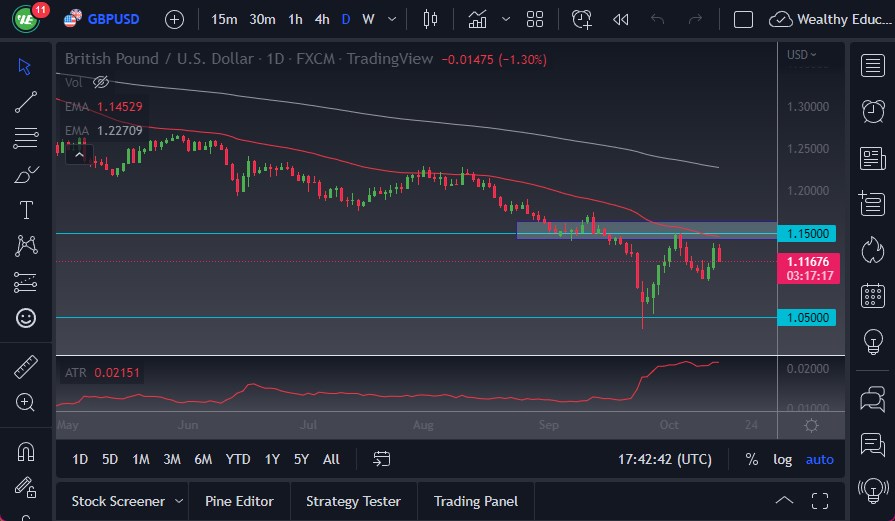Toggle Vol indicator visibility eye

point(100,83)
